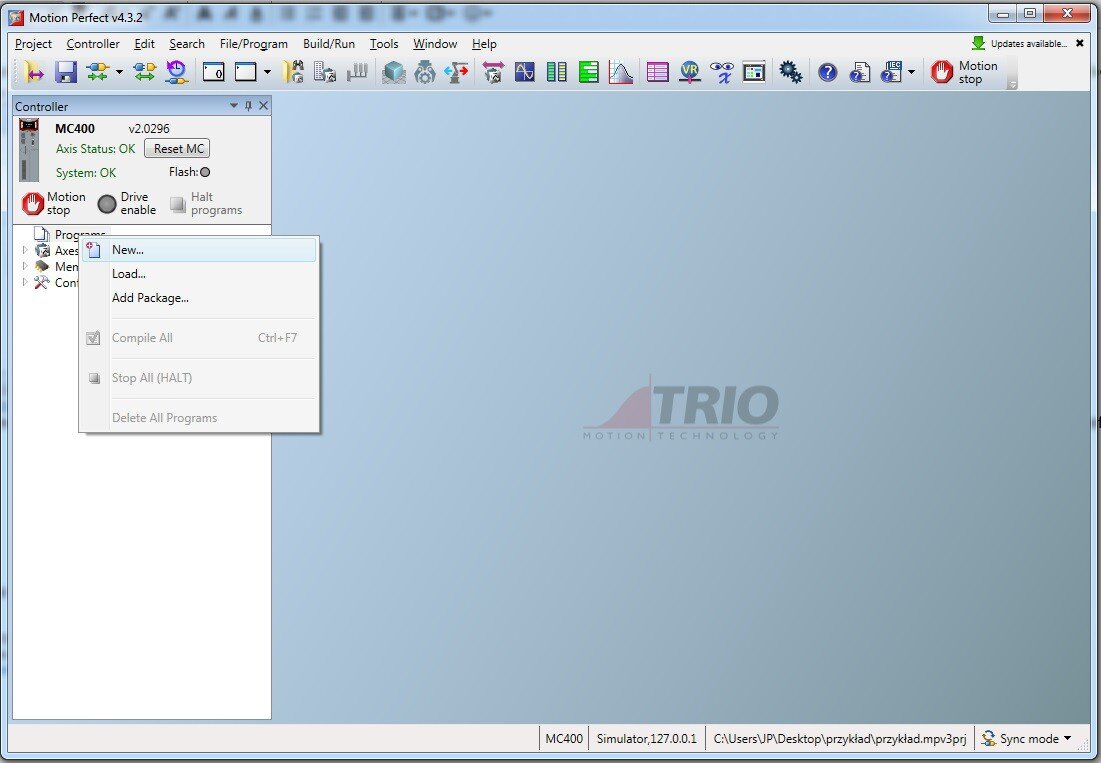Click the MC400 controller image
1101x763 pixels.
(x=29, y=150)
